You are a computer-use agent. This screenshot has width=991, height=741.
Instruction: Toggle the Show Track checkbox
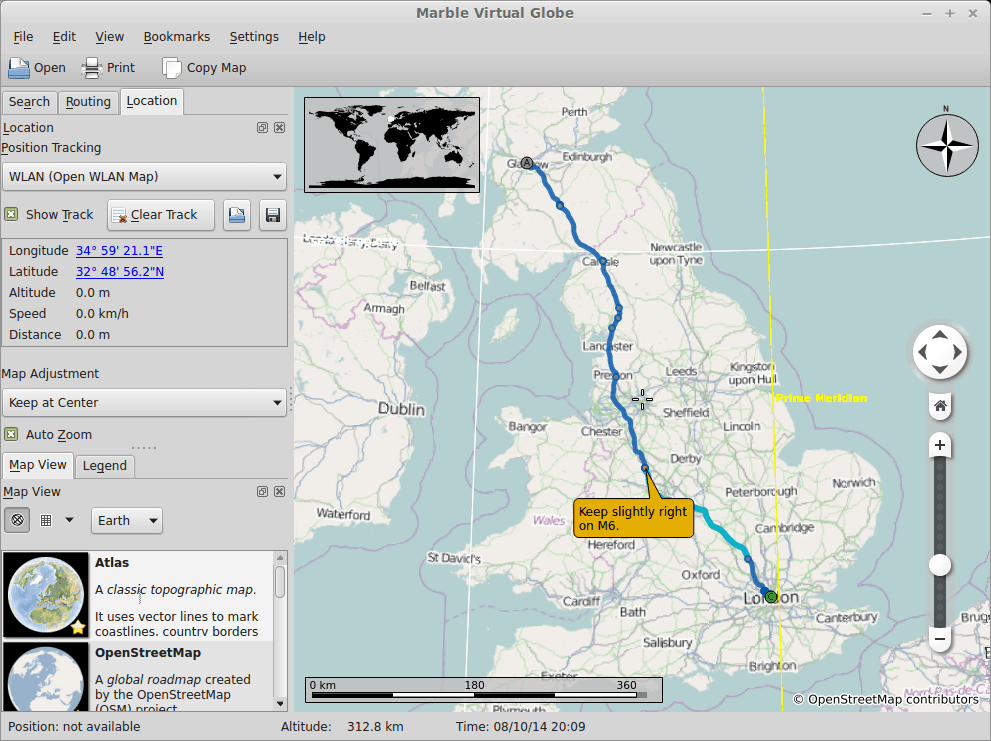pyautogui.click(x=11, y=214)
